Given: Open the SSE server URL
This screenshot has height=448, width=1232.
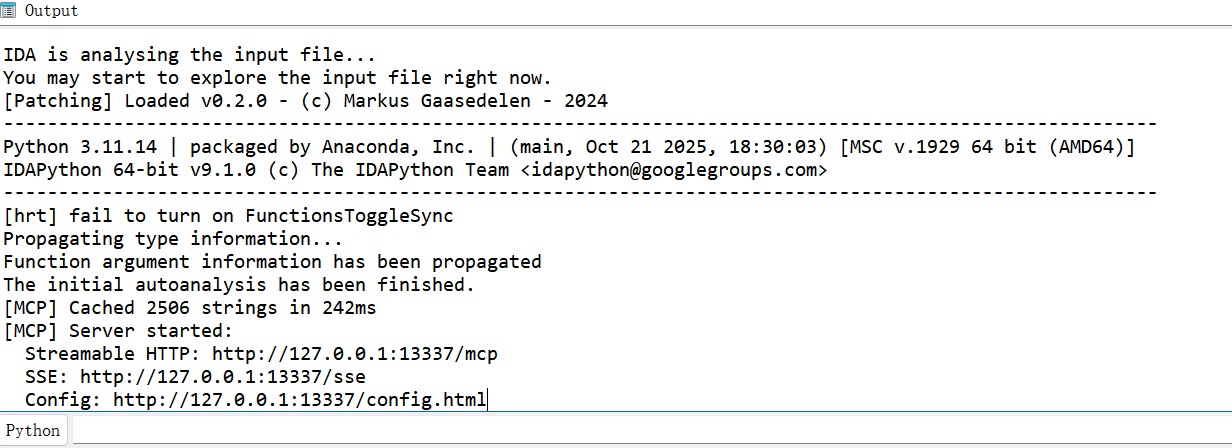Looking at the screenshot, I should click(x=222, y=377).
